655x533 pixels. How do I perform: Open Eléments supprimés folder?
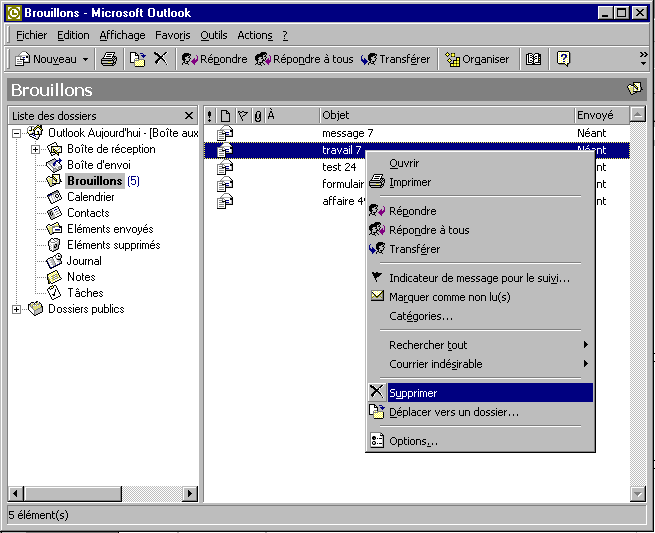[114, 245]
